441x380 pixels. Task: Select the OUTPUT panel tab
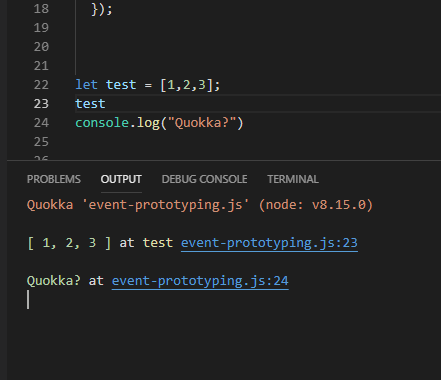coord(121,179)
